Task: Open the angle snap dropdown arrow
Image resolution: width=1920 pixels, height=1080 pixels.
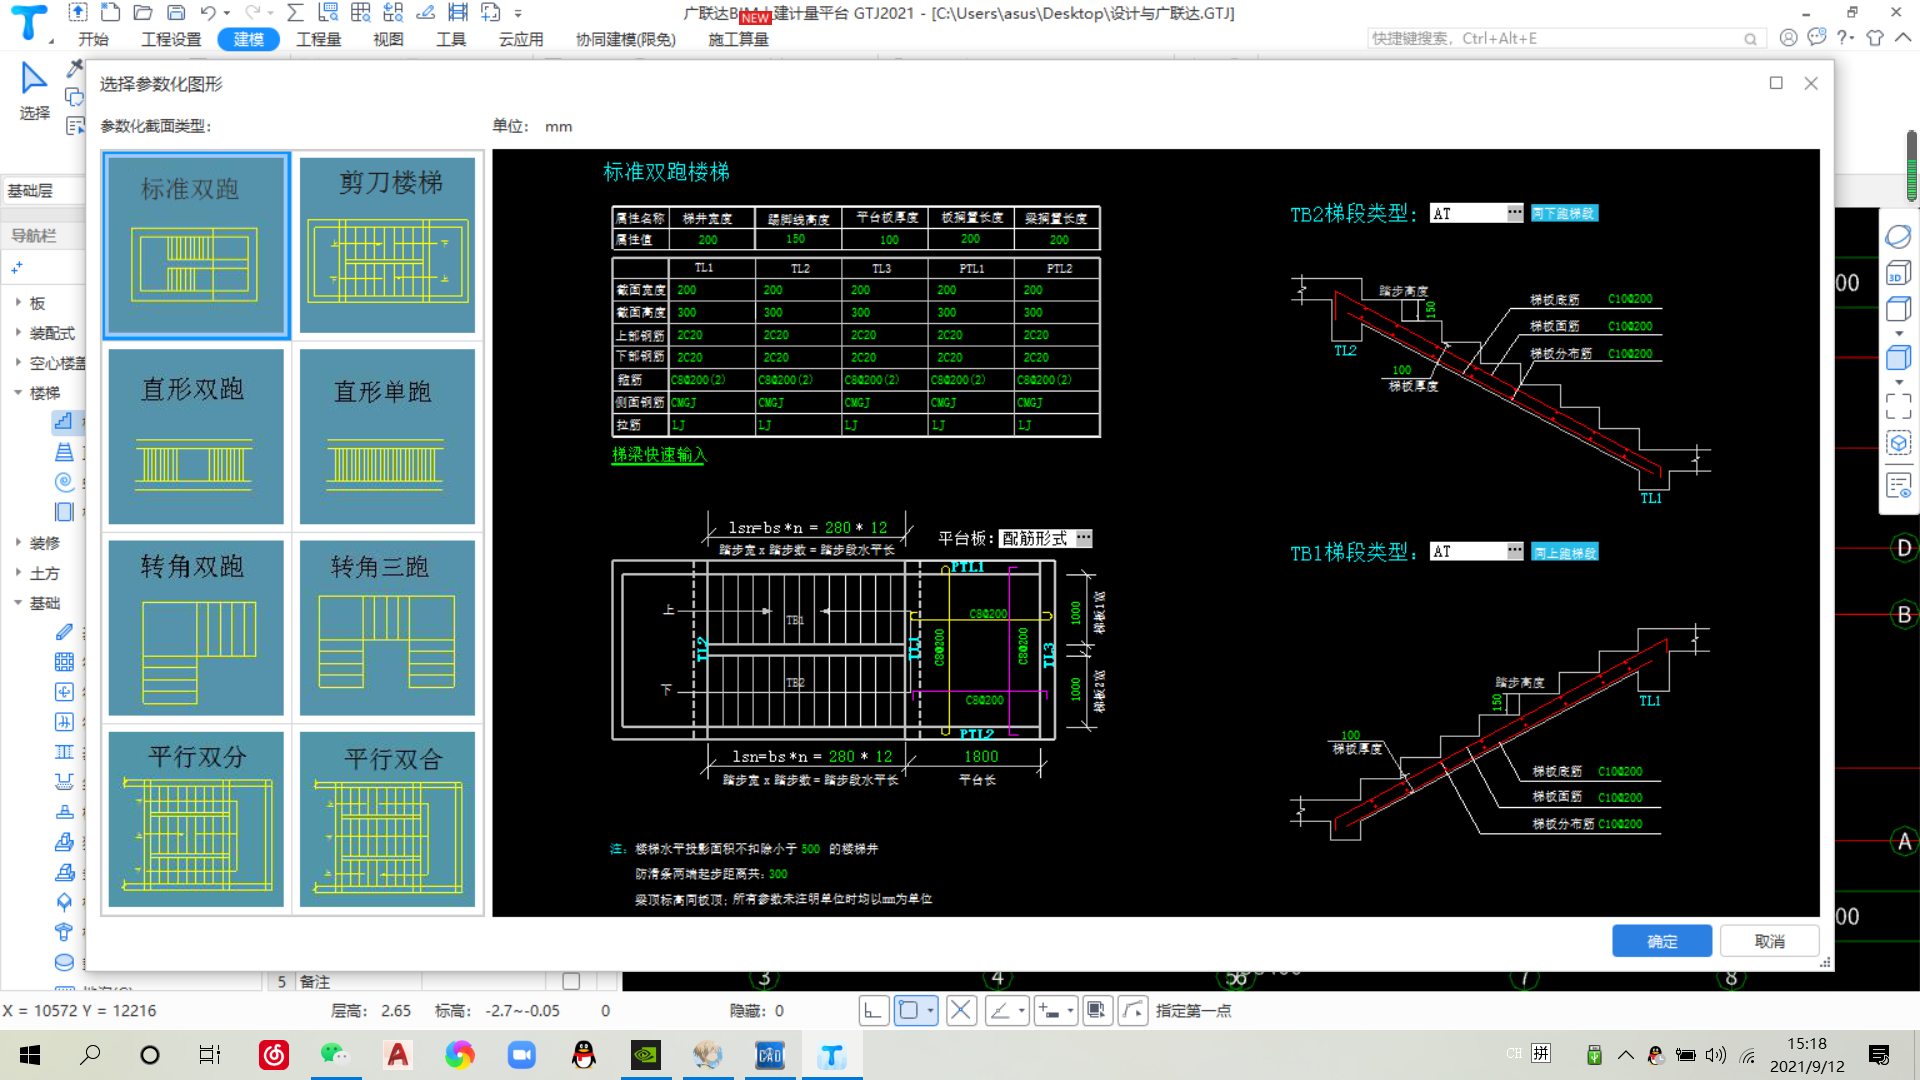Action: coord(1021,1010)
